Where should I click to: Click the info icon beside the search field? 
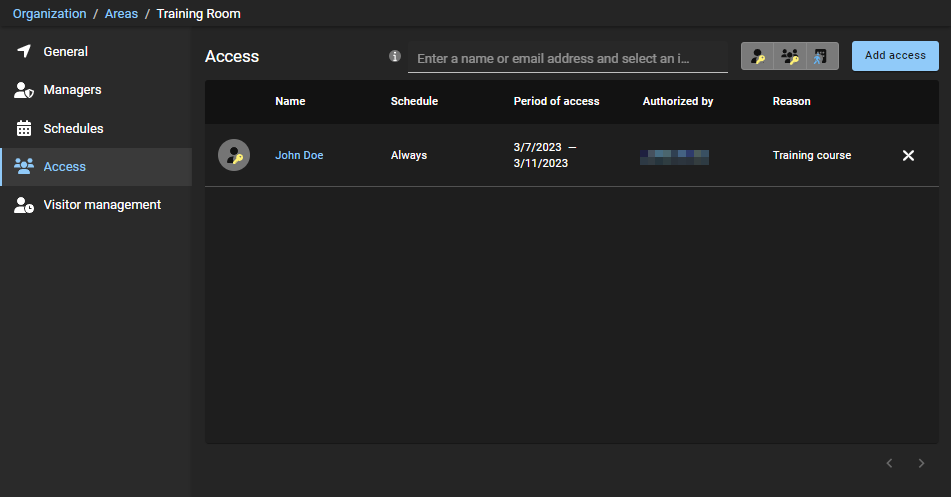click(x=395, y=57)
